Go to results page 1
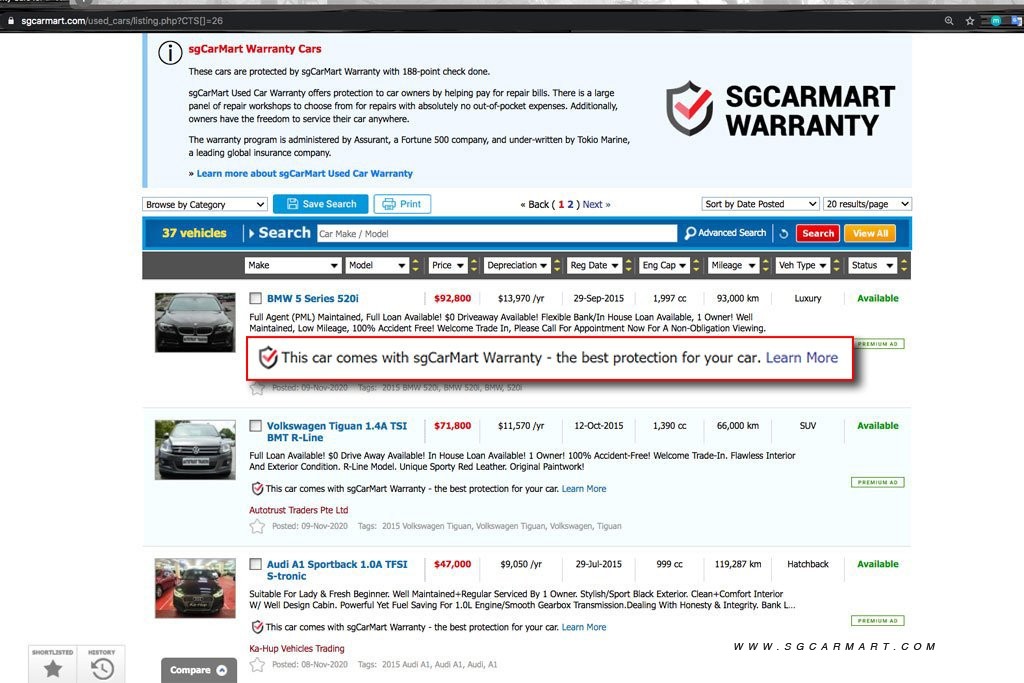Image resolution: width=1024 pixels, height=683 pixels. [x=561, y=204]
